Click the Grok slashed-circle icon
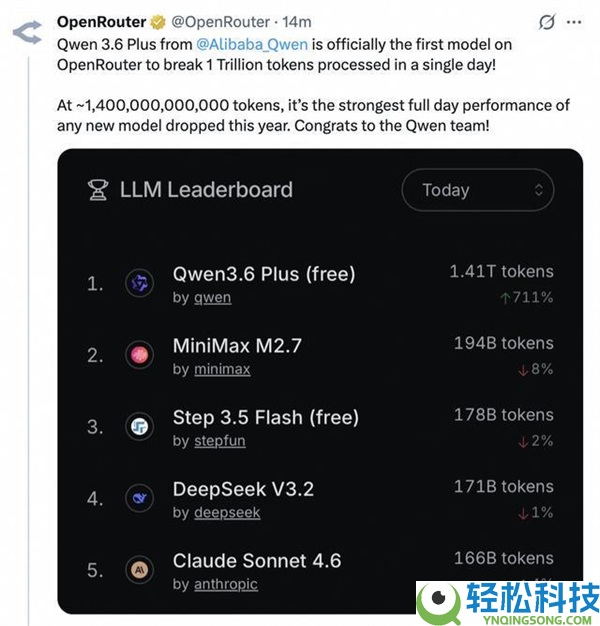Screen dimensions: 600x626 547,21
